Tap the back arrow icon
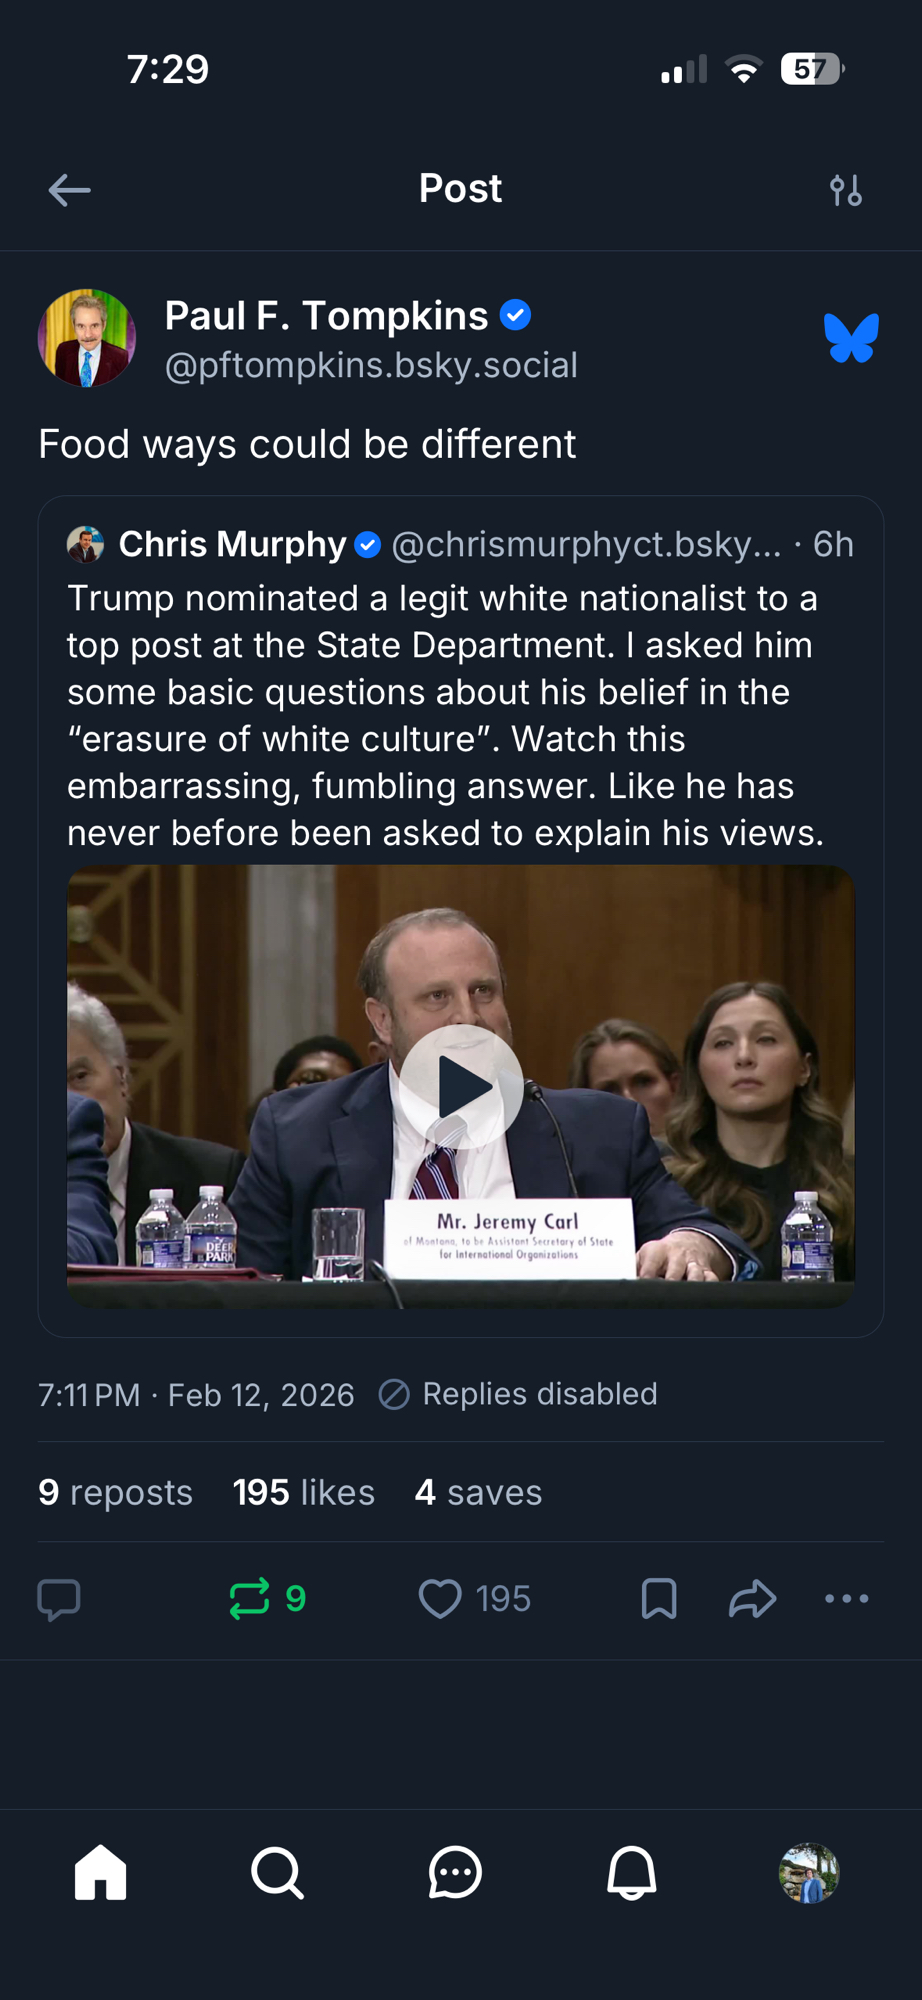This screenshot has height=2000, width=922. tap(69, 190)
